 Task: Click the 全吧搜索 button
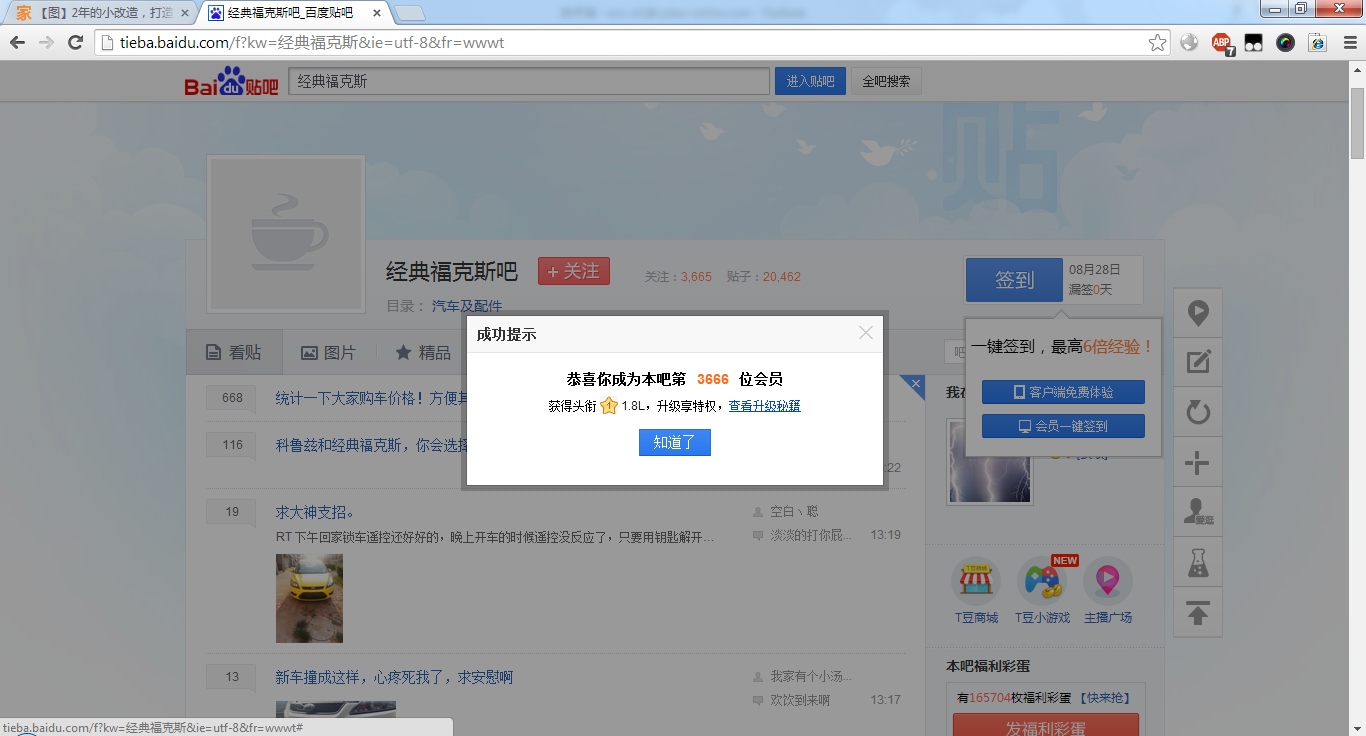(886, 82)
